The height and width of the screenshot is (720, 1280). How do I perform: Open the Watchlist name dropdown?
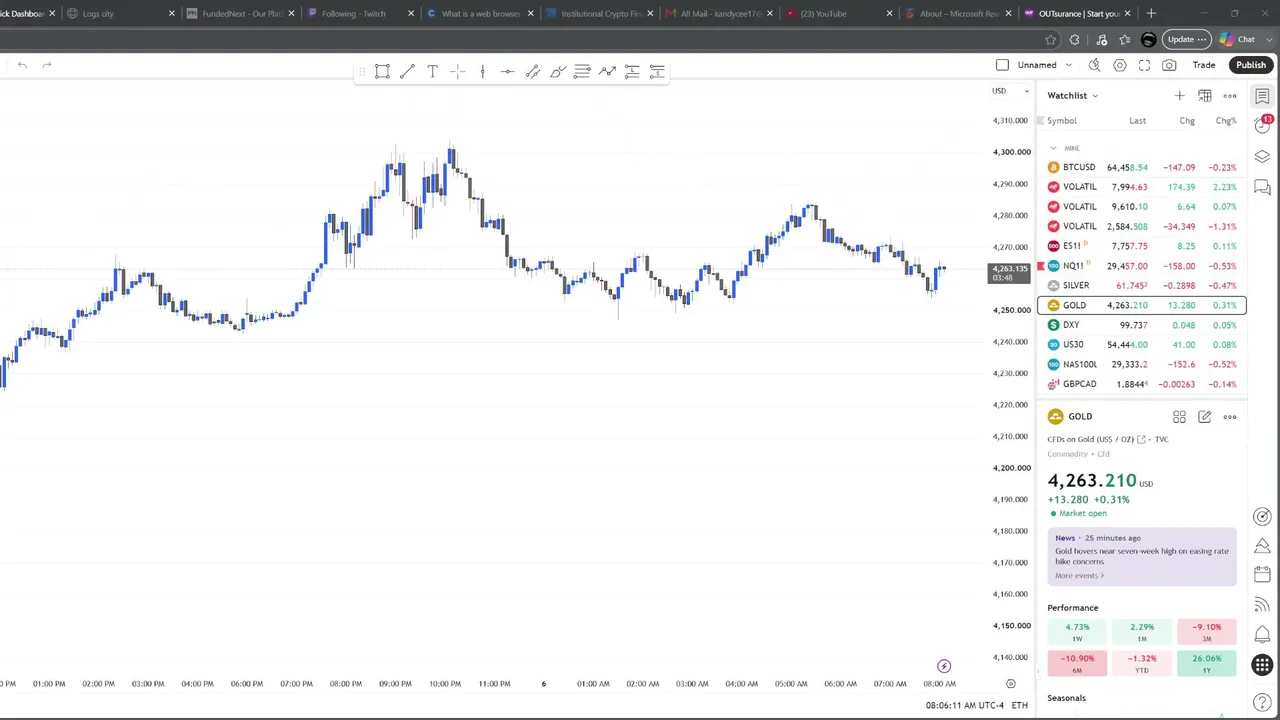pos(1073,96)
